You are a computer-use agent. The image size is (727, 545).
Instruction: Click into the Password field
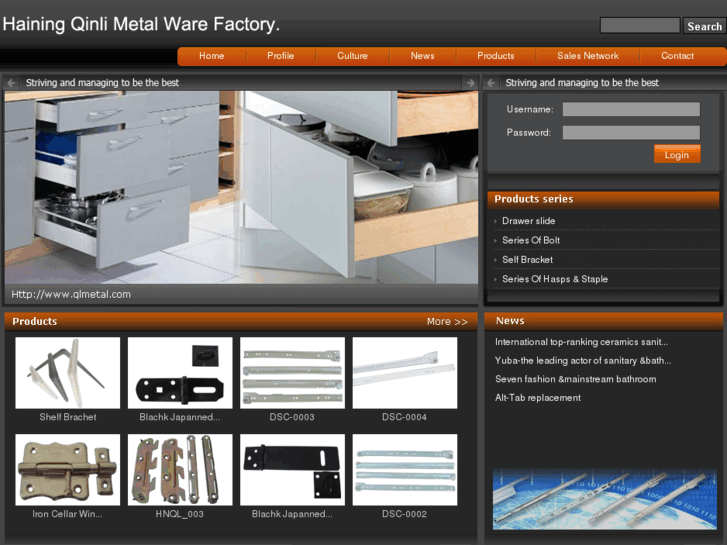click(x=630, y=133)
